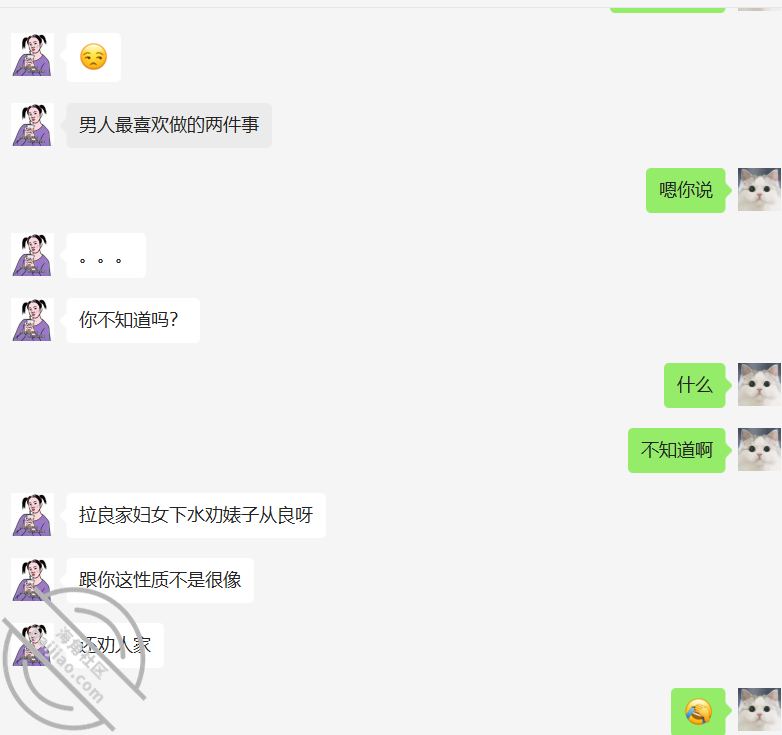The width and height of the screenshot is (782, 735).
Task: Click the crying-laughing emoji in the green bubble
Action: tap(698, 711)
